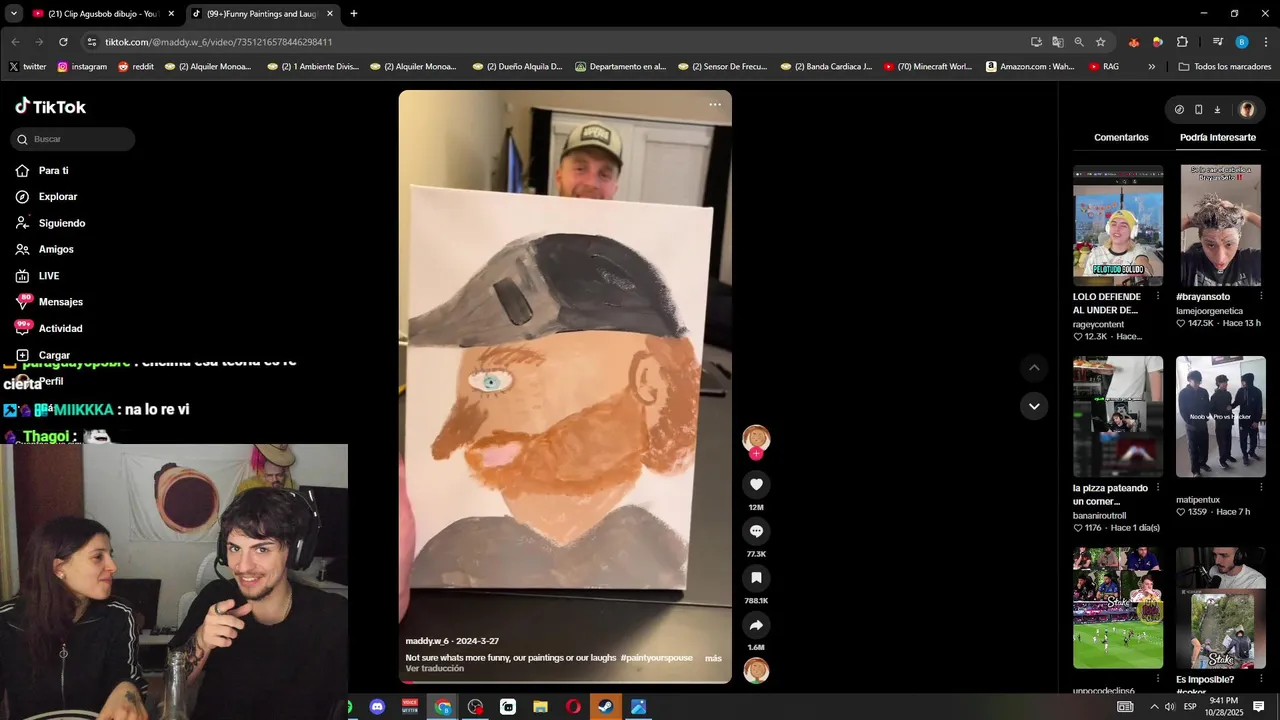Open Steam from the taskbar
This screenshot has width=1280, height=720.
coord(605,707)
